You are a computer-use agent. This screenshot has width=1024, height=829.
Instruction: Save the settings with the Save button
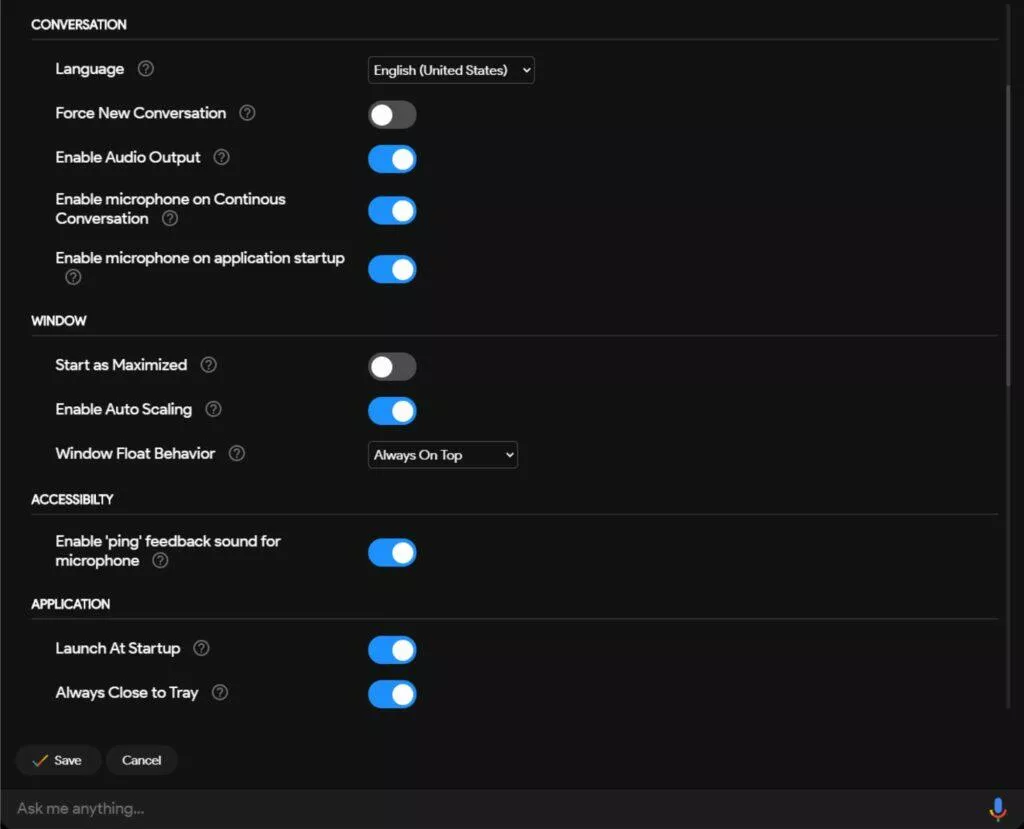tap(58, 760)
